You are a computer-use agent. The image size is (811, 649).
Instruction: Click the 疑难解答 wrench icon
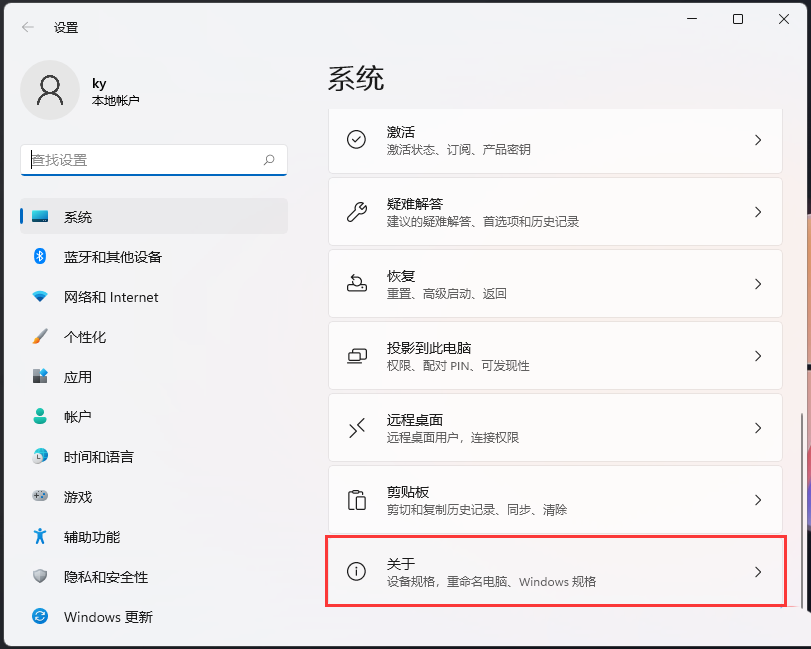click(x=357, y=212)
